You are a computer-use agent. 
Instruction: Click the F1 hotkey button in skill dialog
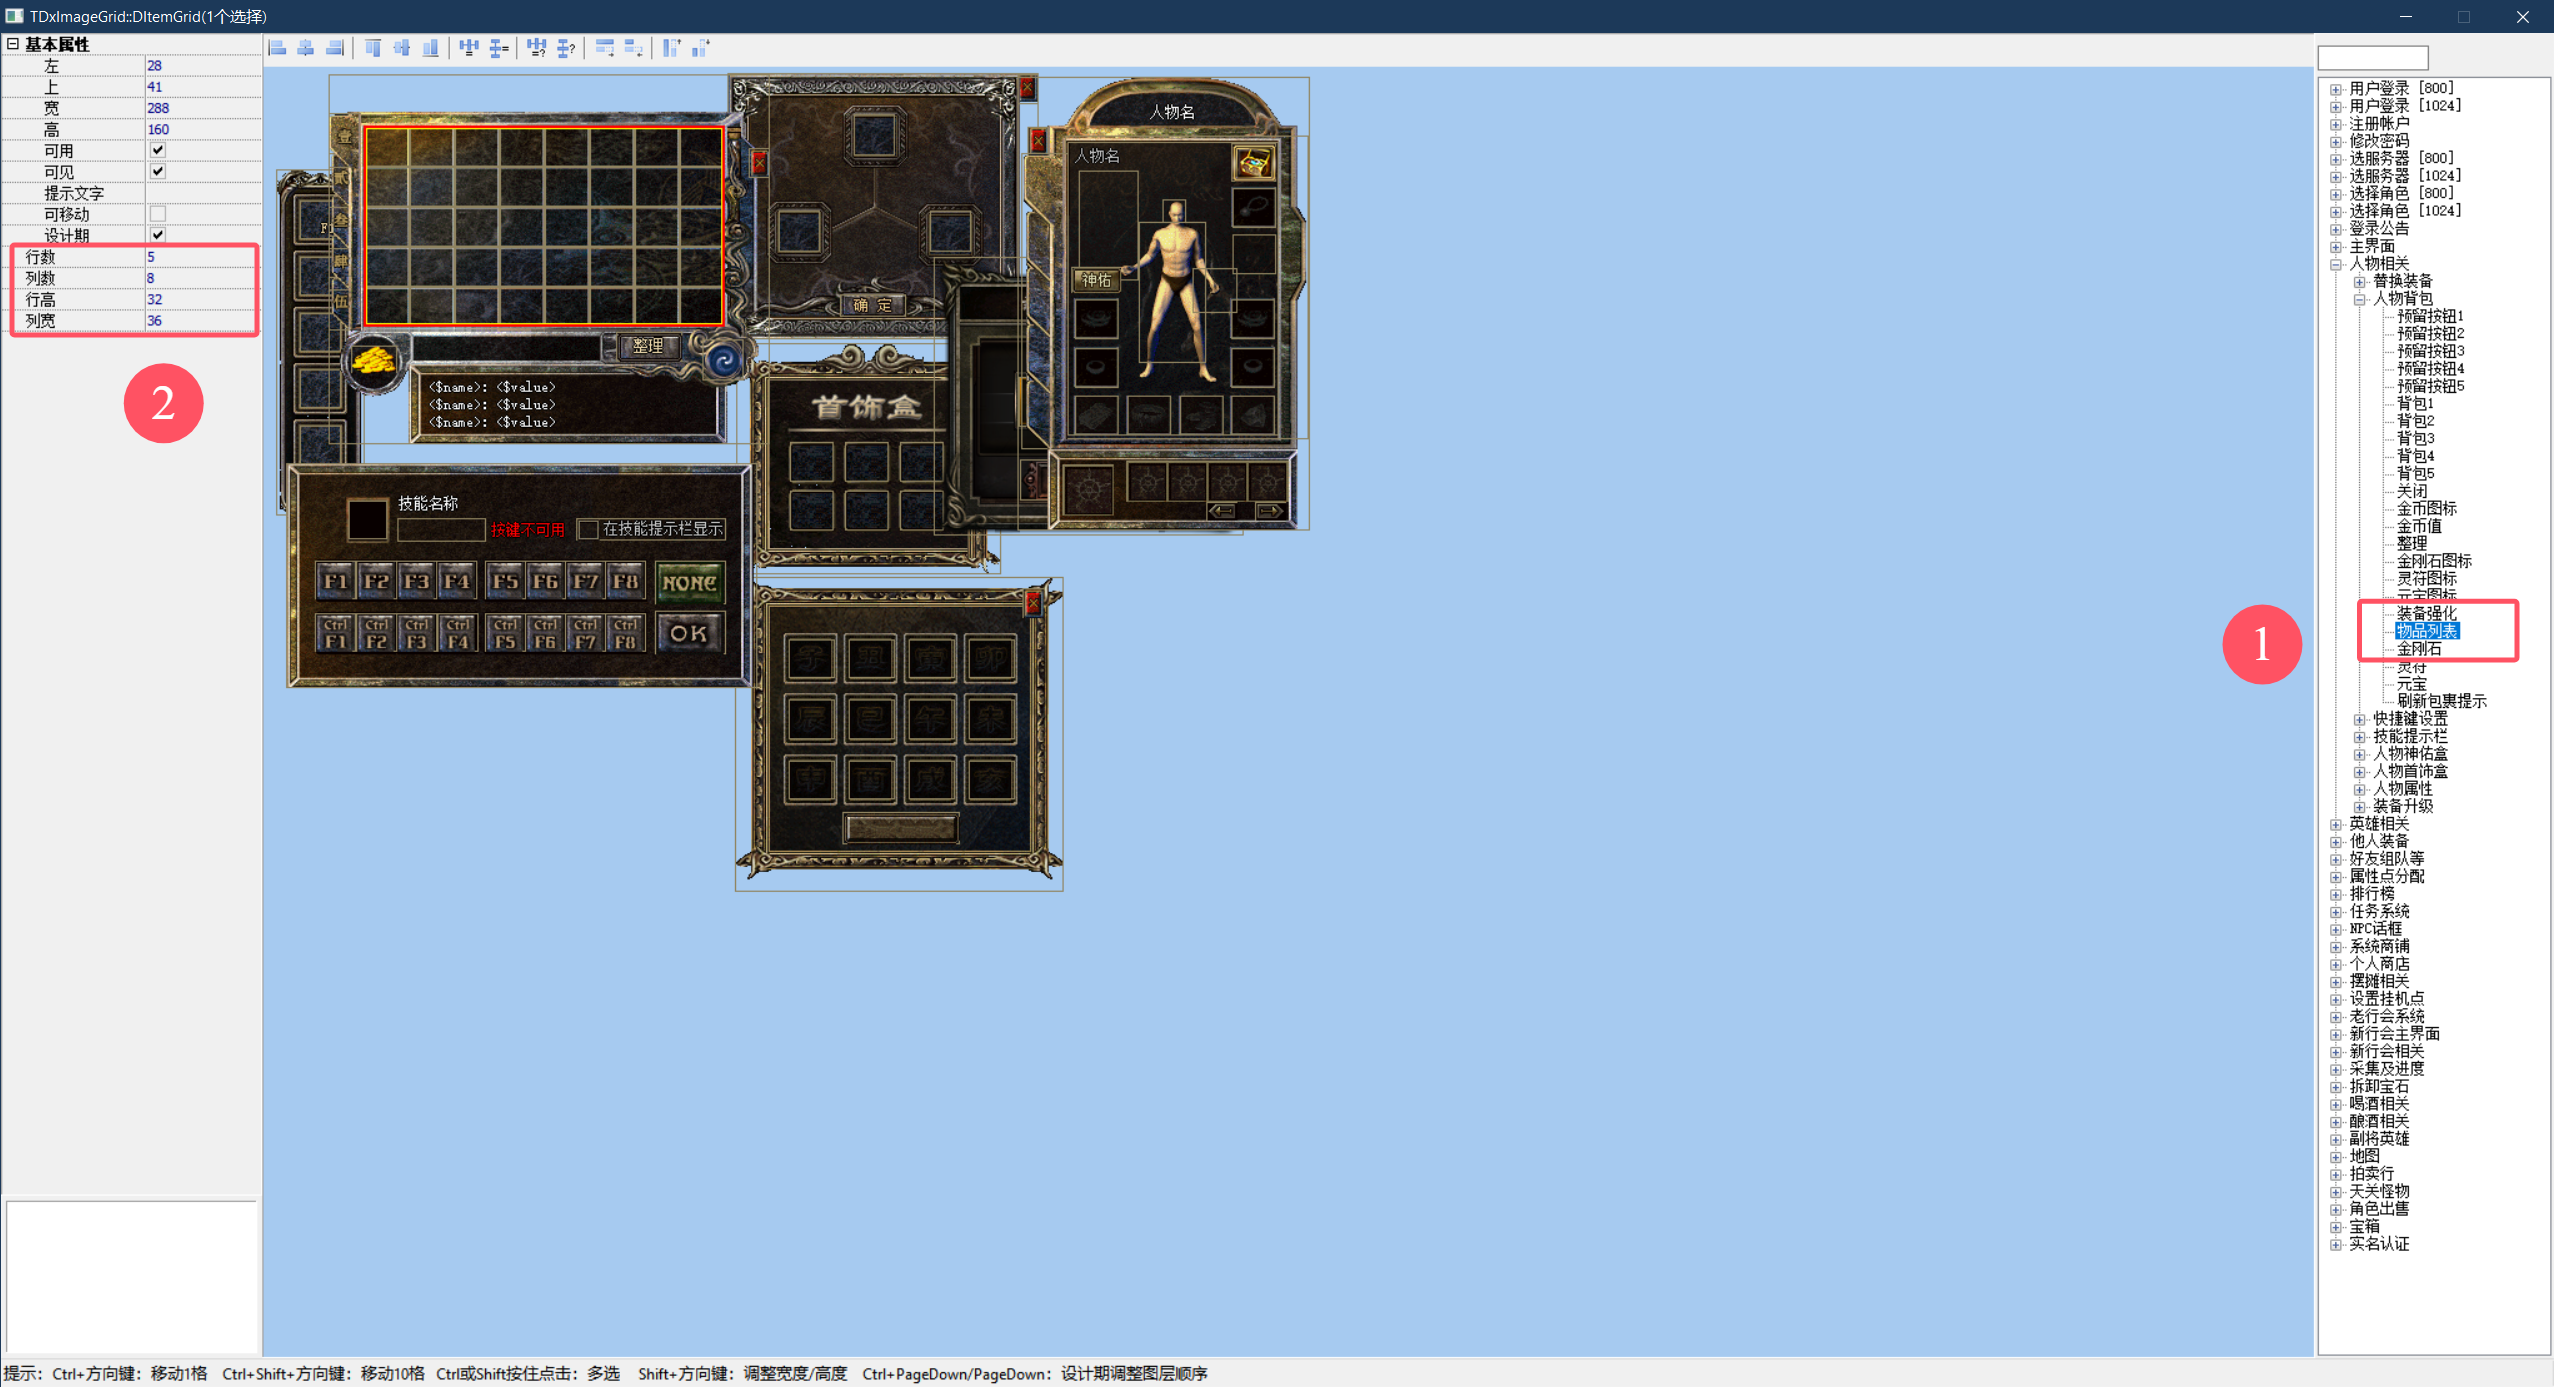[335, 581]
